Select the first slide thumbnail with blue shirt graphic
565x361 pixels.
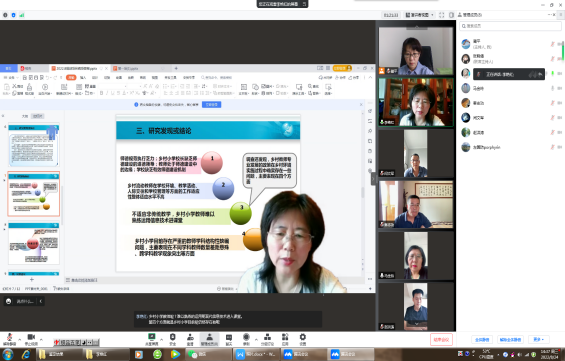[34, 146]
